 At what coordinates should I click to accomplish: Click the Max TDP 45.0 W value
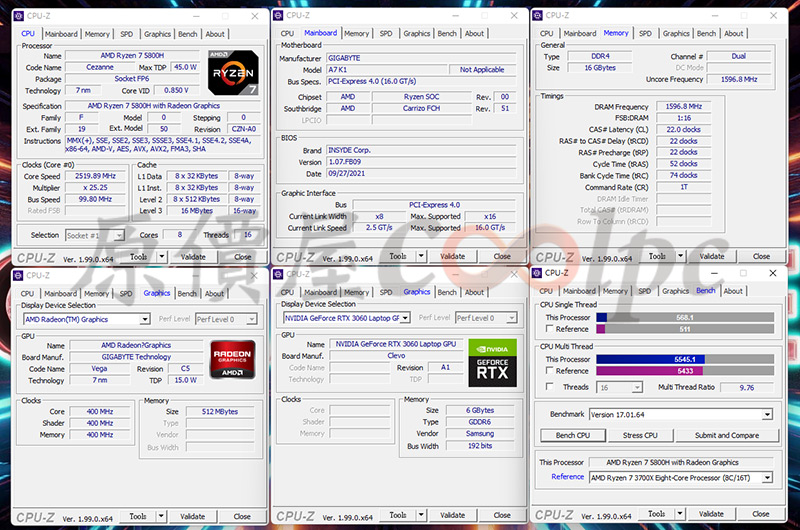186,67
